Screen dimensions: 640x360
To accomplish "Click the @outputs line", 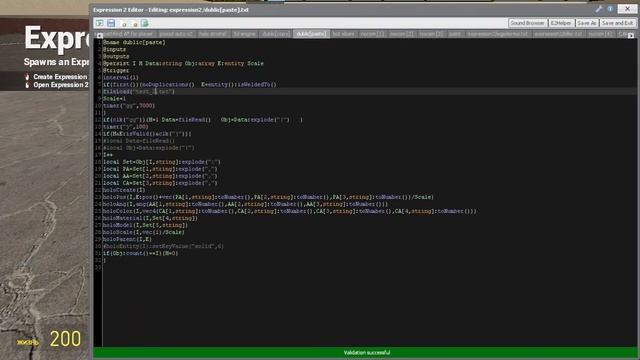I will click(x=116, y=56).
